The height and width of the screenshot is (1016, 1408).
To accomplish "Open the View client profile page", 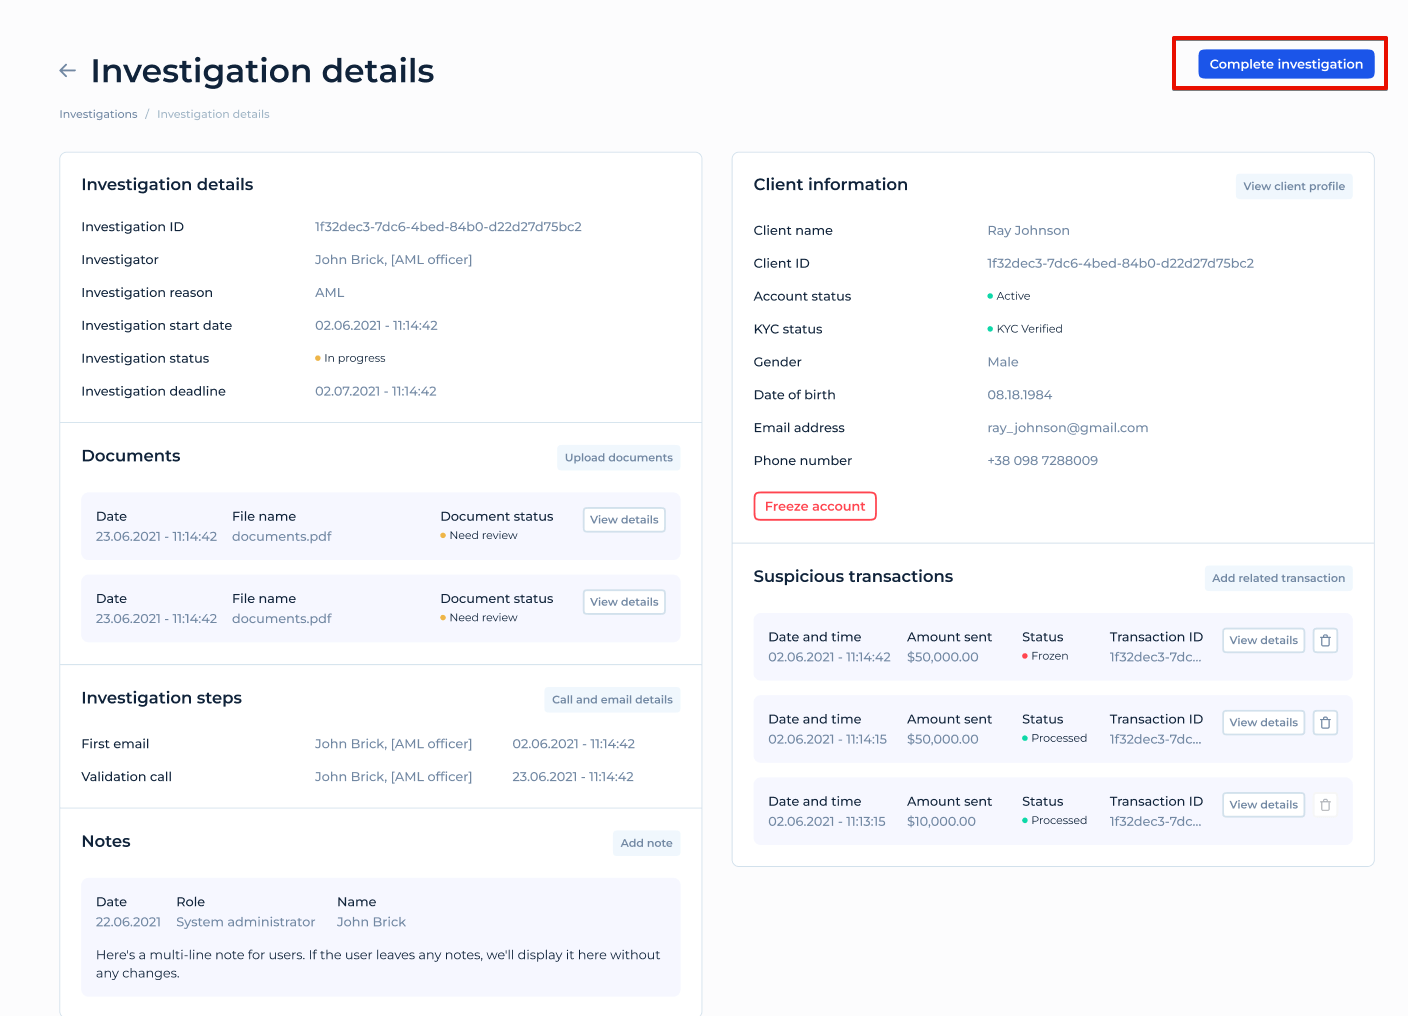I will [x=1293, y=186].
